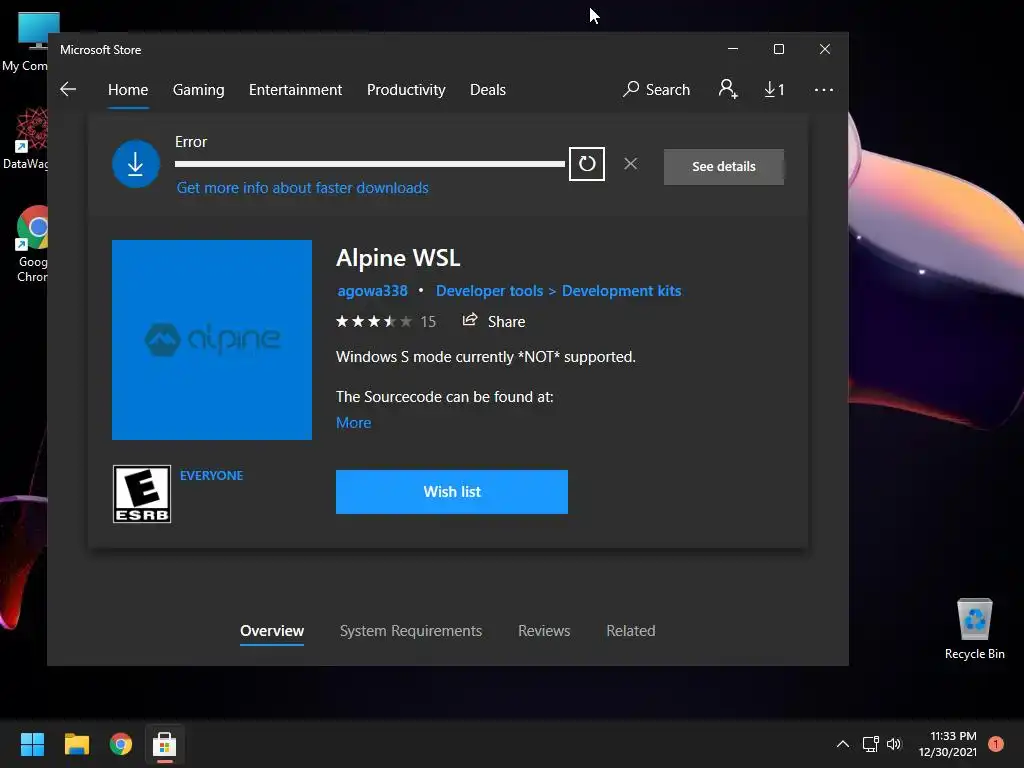1024x768 pixels.
Task: Click the star rating
Action: pyautogui.click(x=374, y=321)
